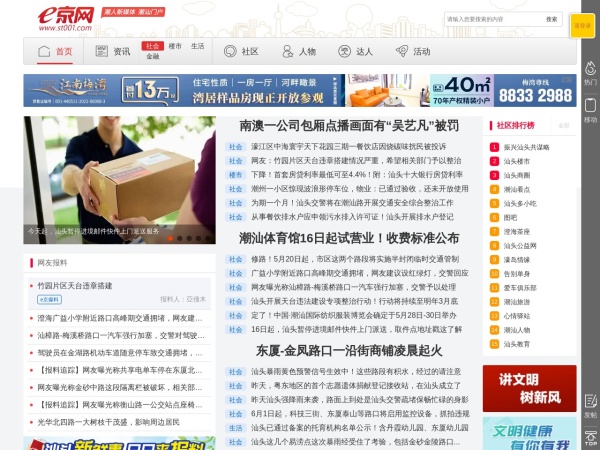The height and width of the screenshot is (450, 600).
Task: Click the 生活 tag before 托育机构名单 article
Action: 236,428
